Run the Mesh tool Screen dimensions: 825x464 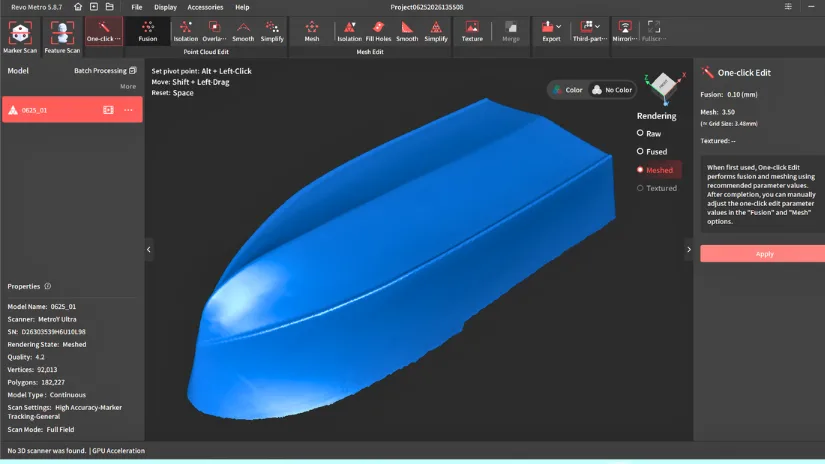point(311,32)
